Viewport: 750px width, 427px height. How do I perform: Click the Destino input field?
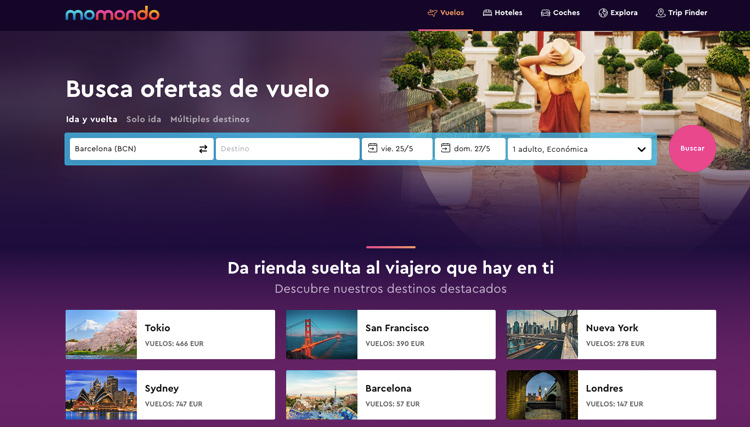pos(287,149)
